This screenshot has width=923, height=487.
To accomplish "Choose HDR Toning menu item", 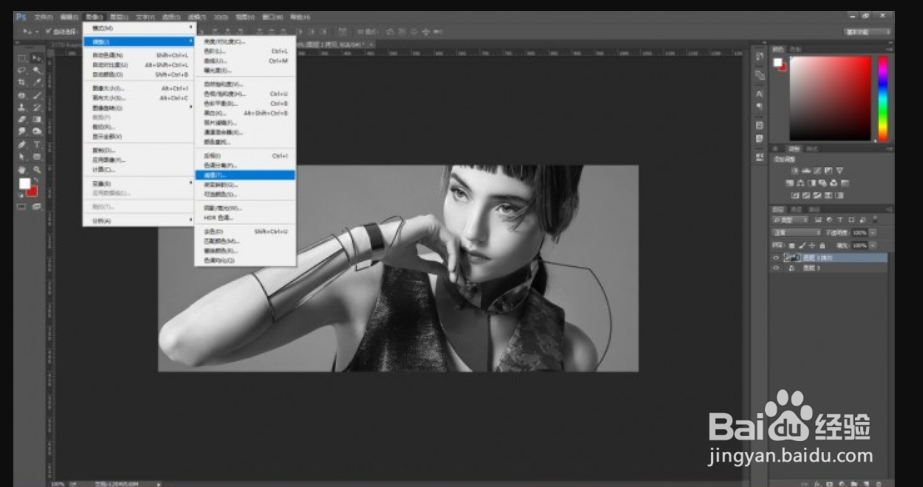I will point(245,217).
